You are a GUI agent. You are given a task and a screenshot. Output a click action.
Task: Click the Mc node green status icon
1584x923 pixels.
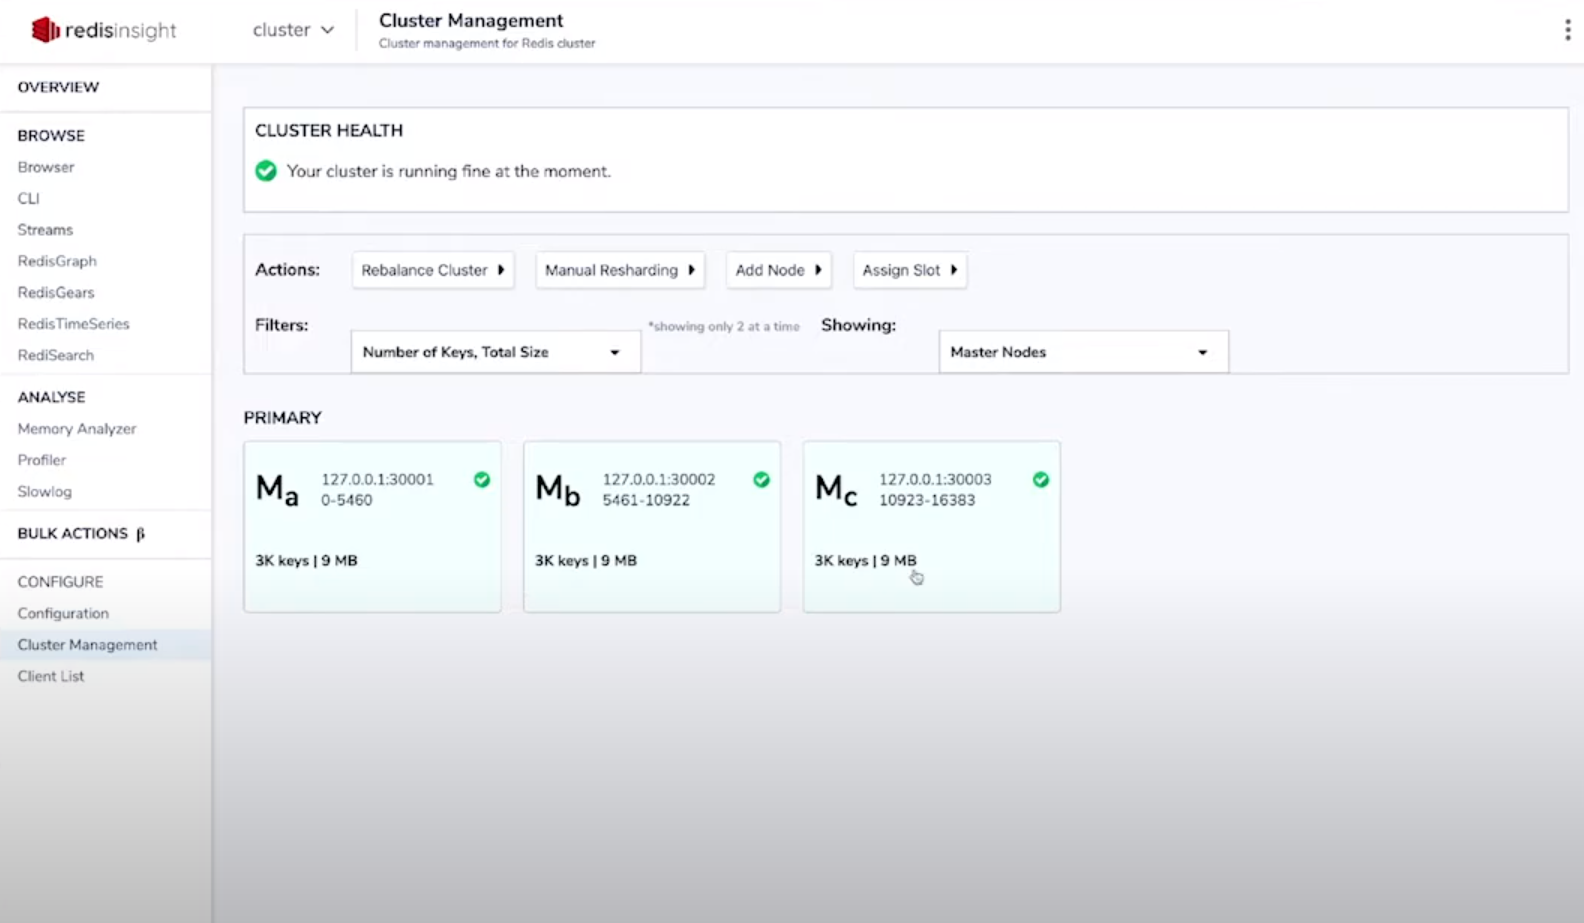[x=1041, y=480]
